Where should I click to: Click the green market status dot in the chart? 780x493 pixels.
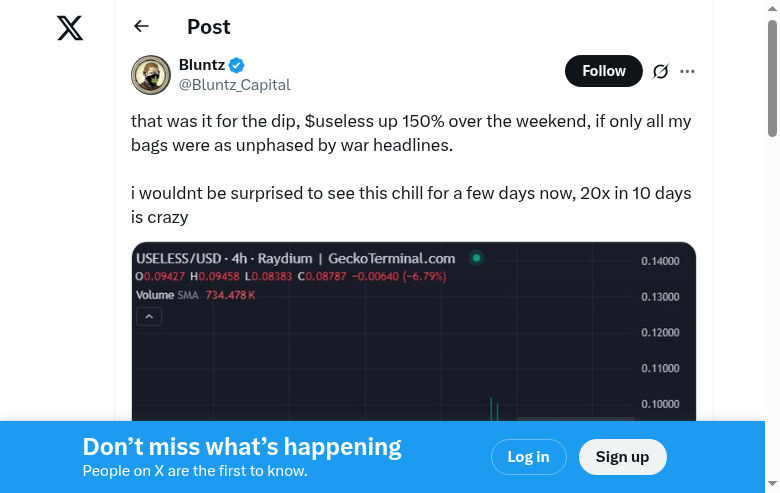pos(477,258)
